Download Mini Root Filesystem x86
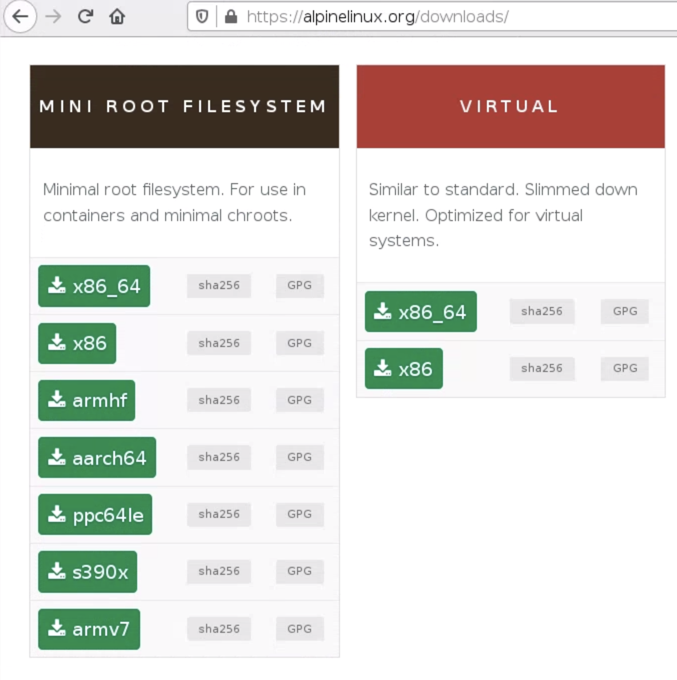This screenshot has width=677, height=680. pyautogui.click(x=77, y=343)
